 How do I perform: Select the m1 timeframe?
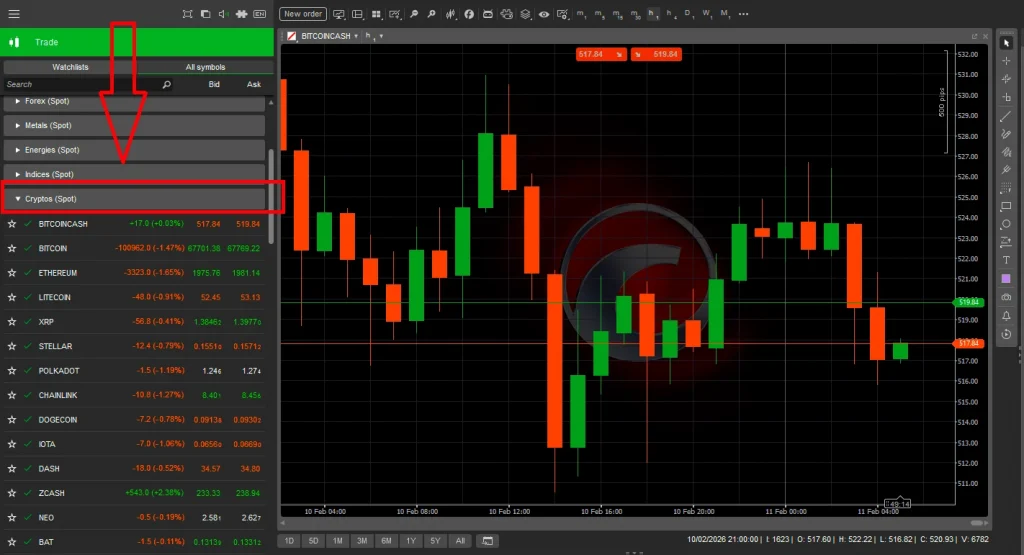click(581, 14)
